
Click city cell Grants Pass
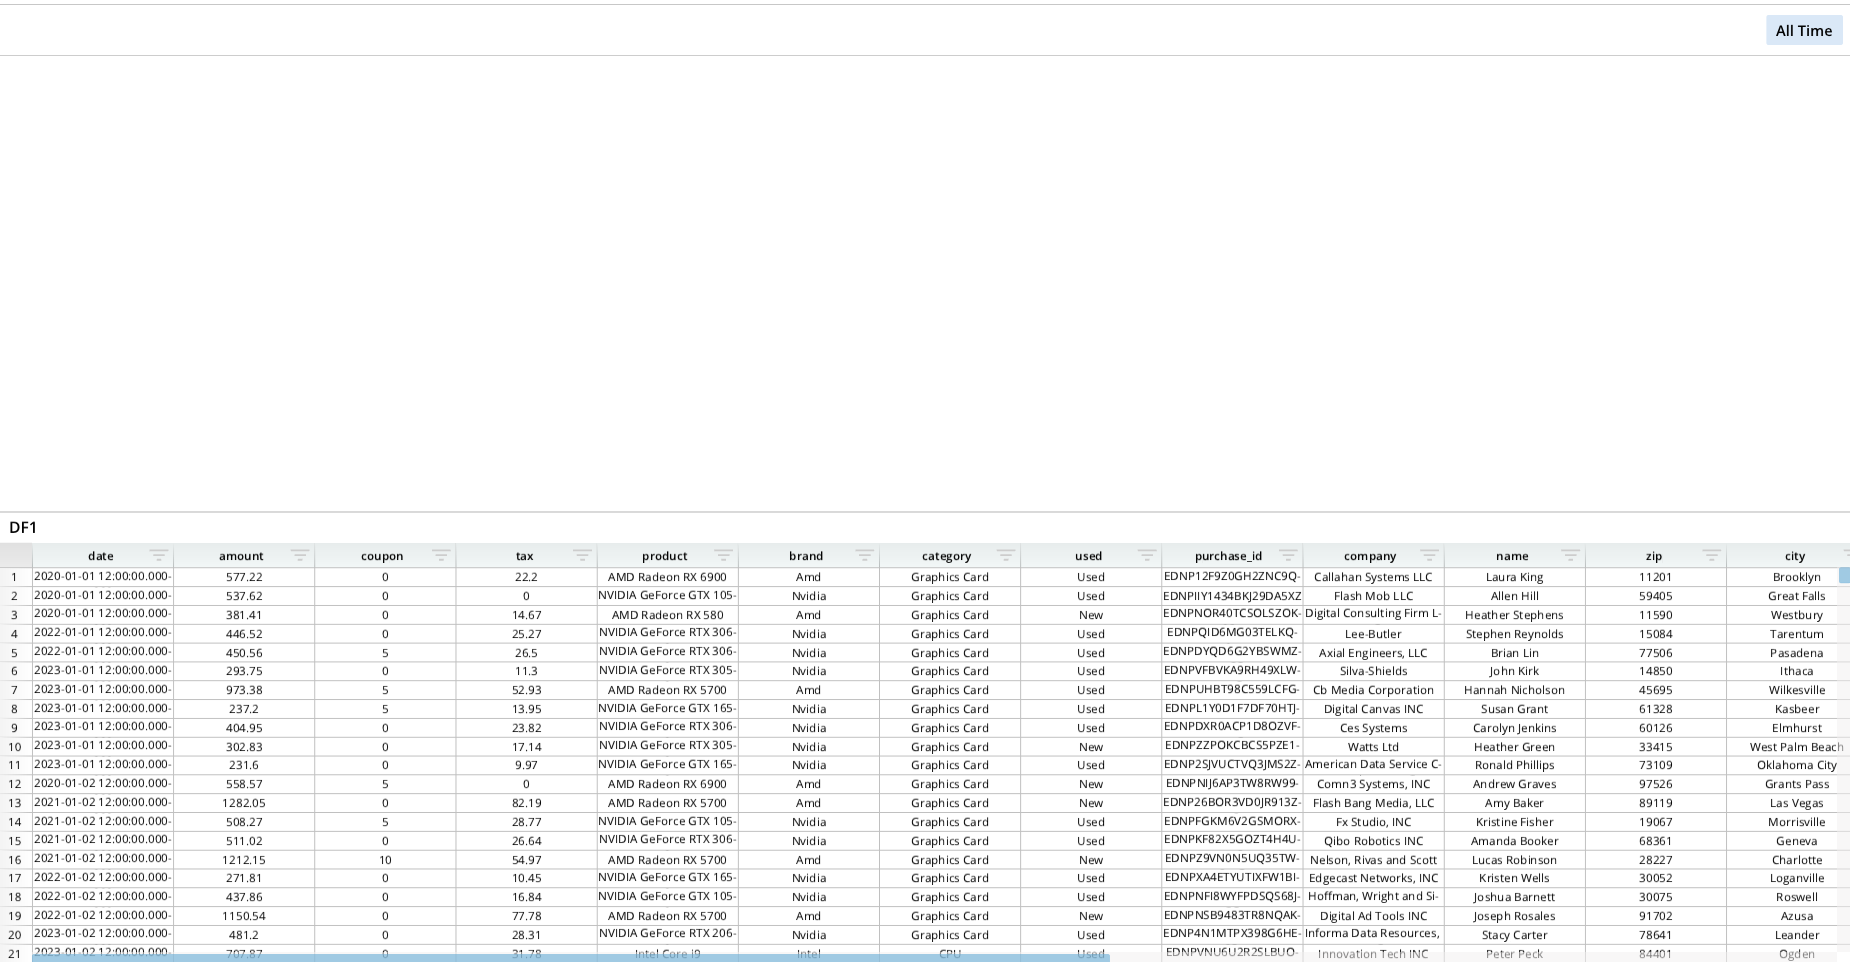1796,784
